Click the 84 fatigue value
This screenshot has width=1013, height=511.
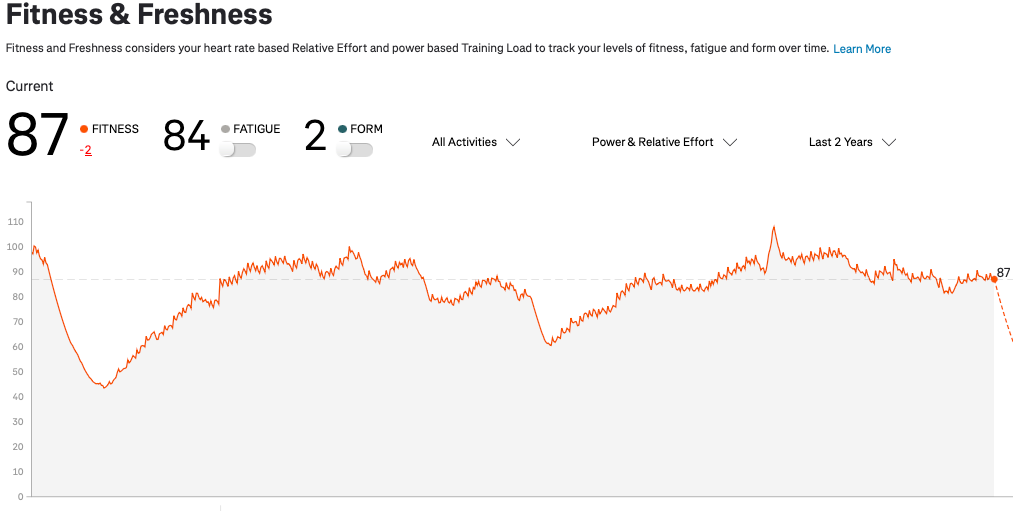(x=186, y=136)
